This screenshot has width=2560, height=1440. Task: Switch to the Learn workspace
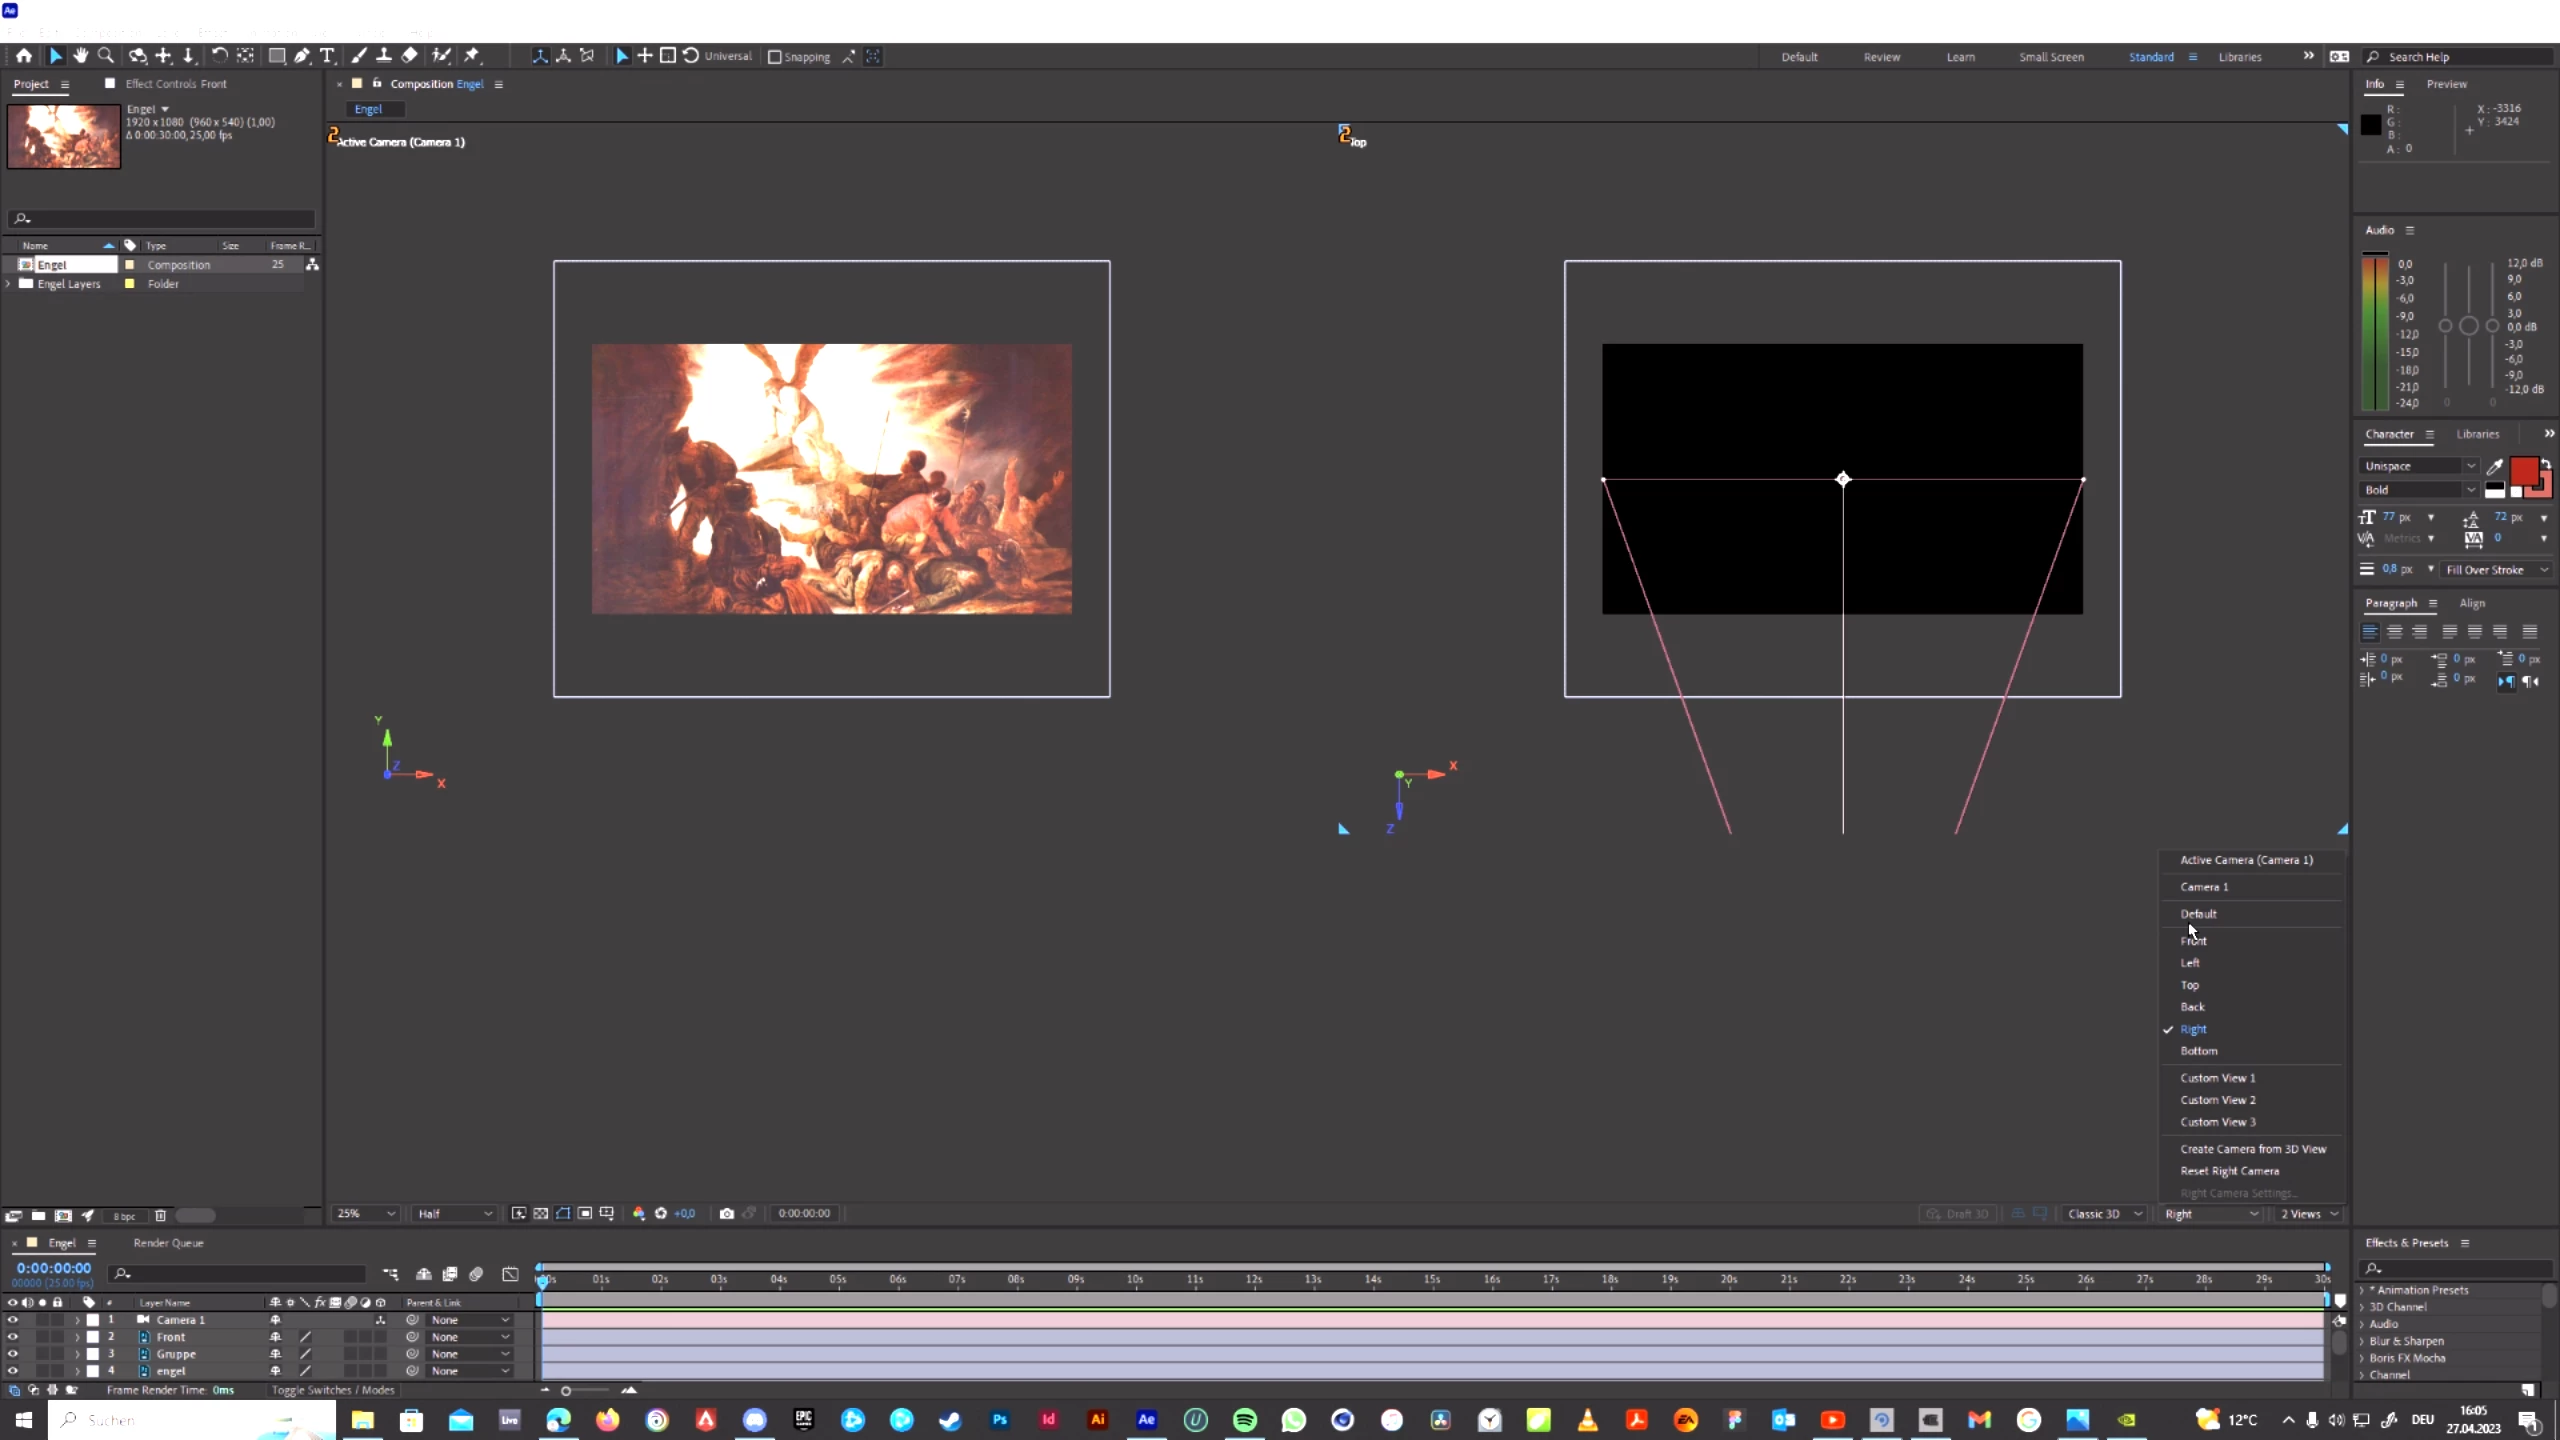(1960, 57)
